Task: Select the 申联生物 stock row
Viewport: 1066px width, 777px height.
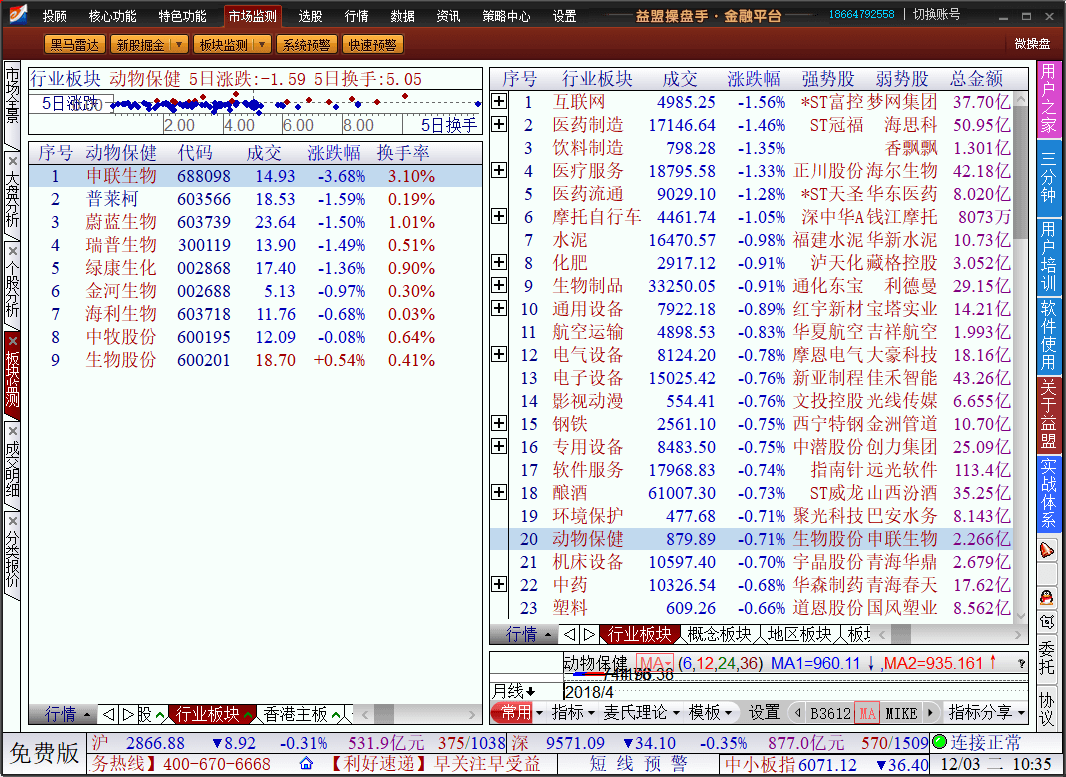Action: pos(255,176)
